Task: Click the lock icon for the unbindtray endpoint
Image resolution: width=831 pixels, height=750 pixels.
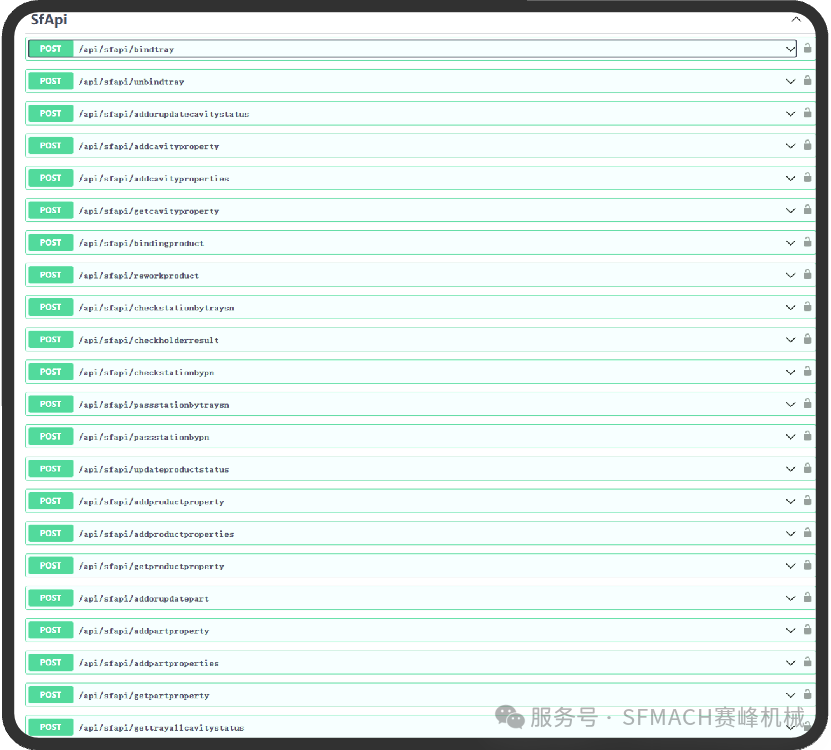Action: (x=807, y=81)
